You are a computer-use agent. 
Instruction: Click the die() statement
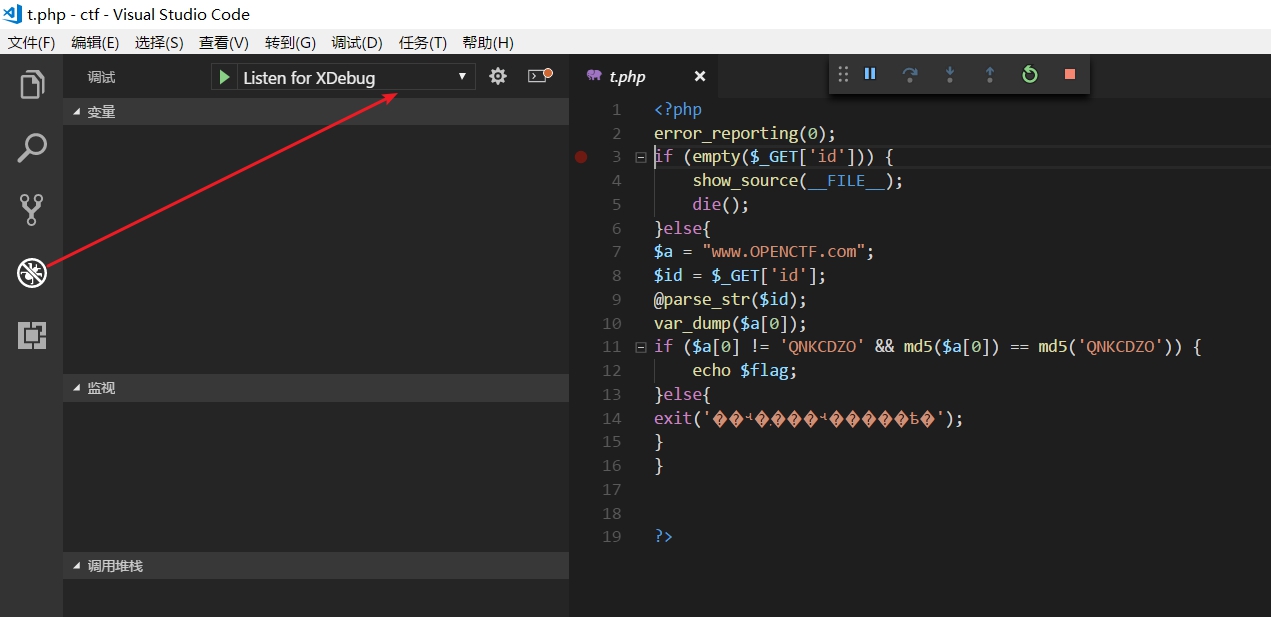720,205
